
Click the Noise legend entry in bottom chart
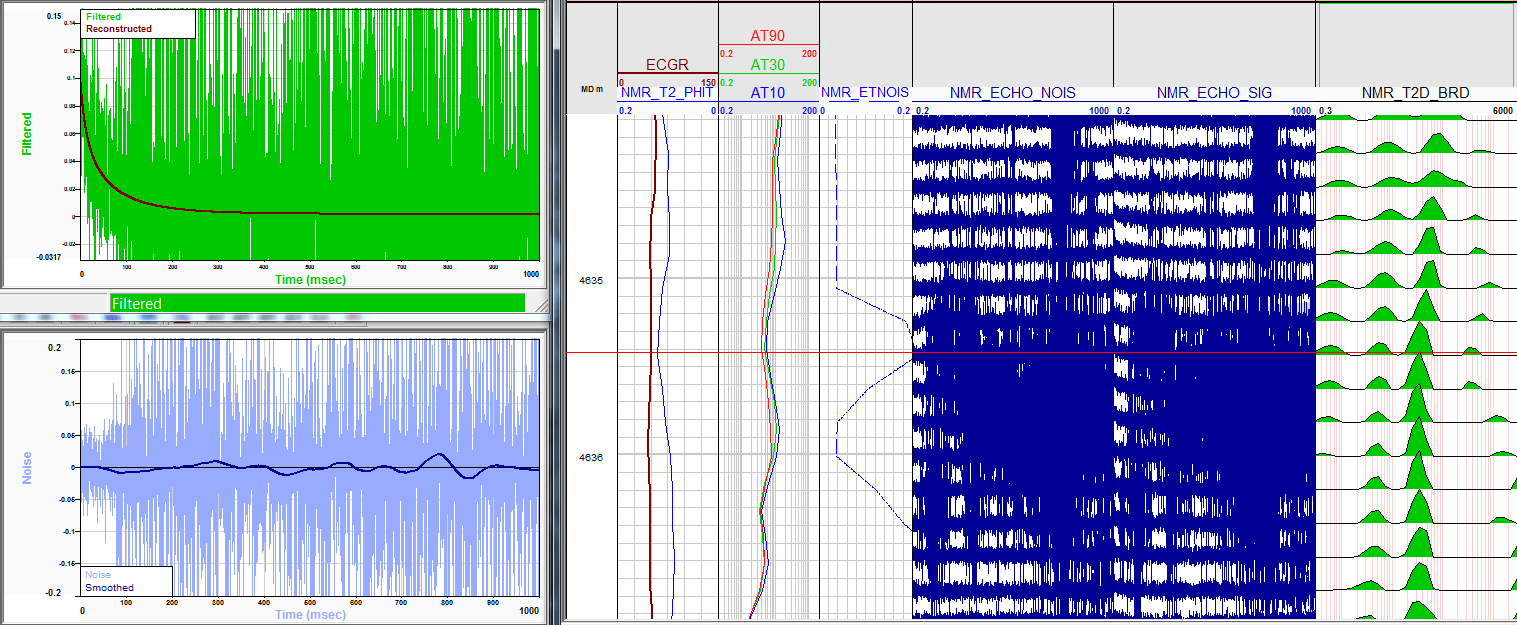coord(98,575)
